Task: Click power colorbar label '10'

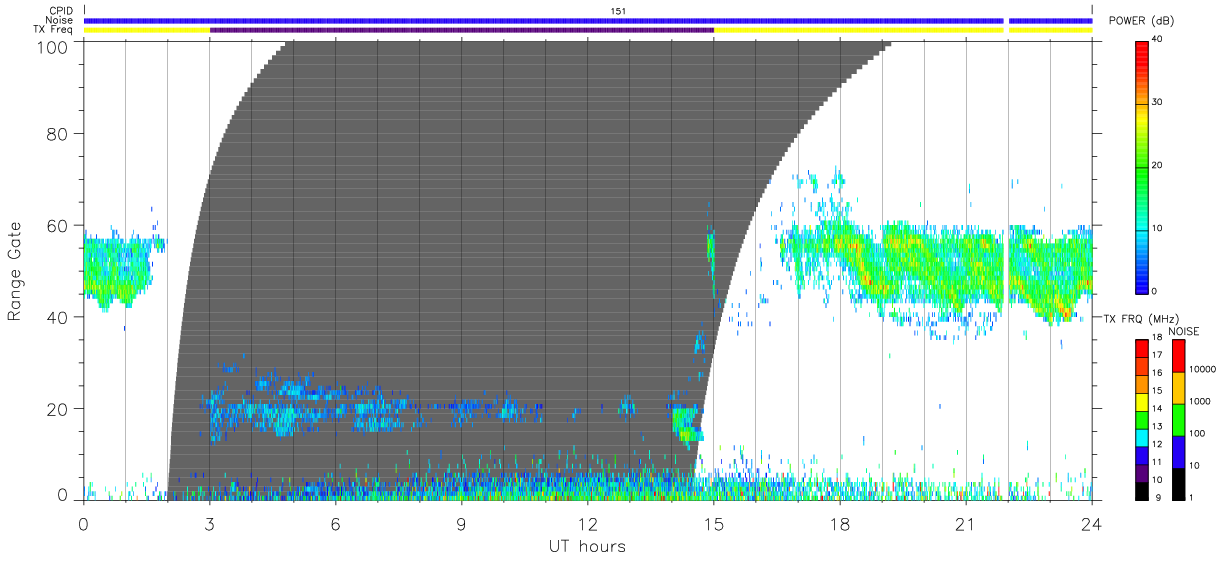Action: [1158, 228]
